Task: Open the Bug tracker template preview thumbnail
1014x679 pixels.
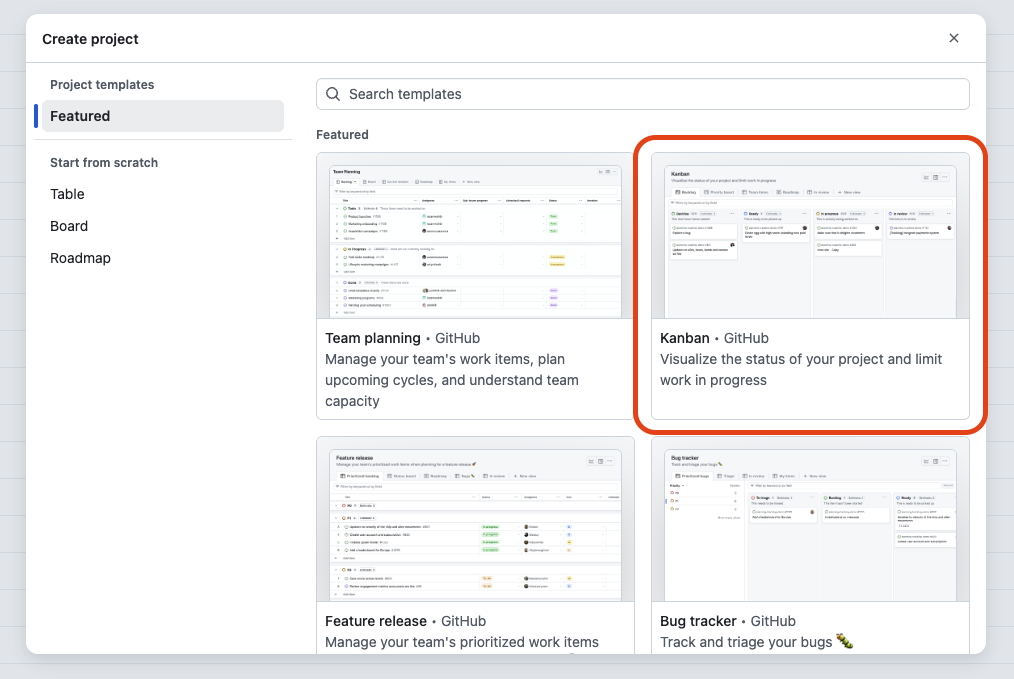Action: tap(810, 519)
